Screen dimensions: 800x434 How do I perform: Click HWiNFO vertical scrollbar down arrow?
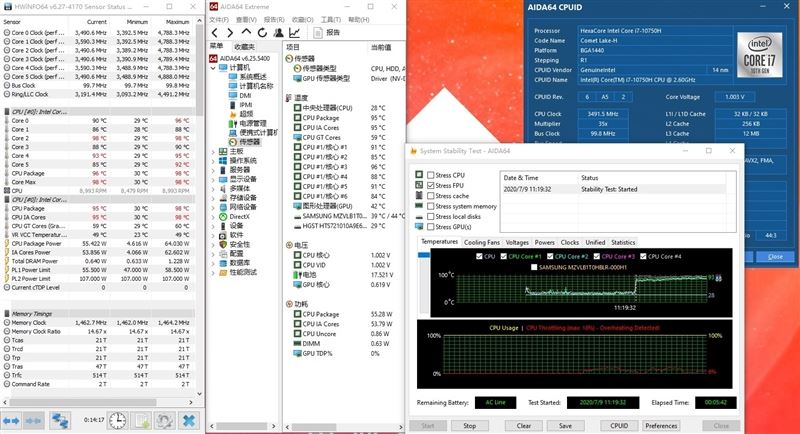tap(199, 394)
